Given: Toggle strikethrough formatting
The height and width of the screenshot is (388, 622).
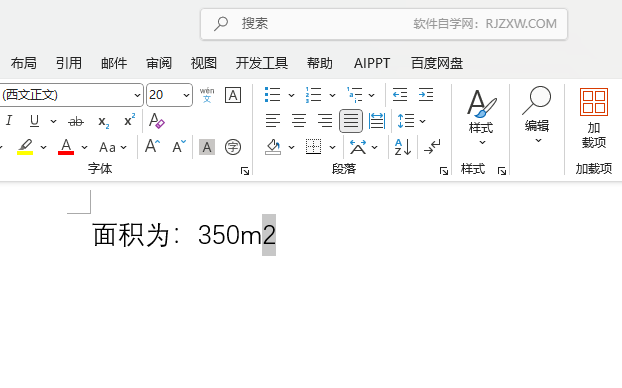Looking at the screenshot, I should 76,121.
